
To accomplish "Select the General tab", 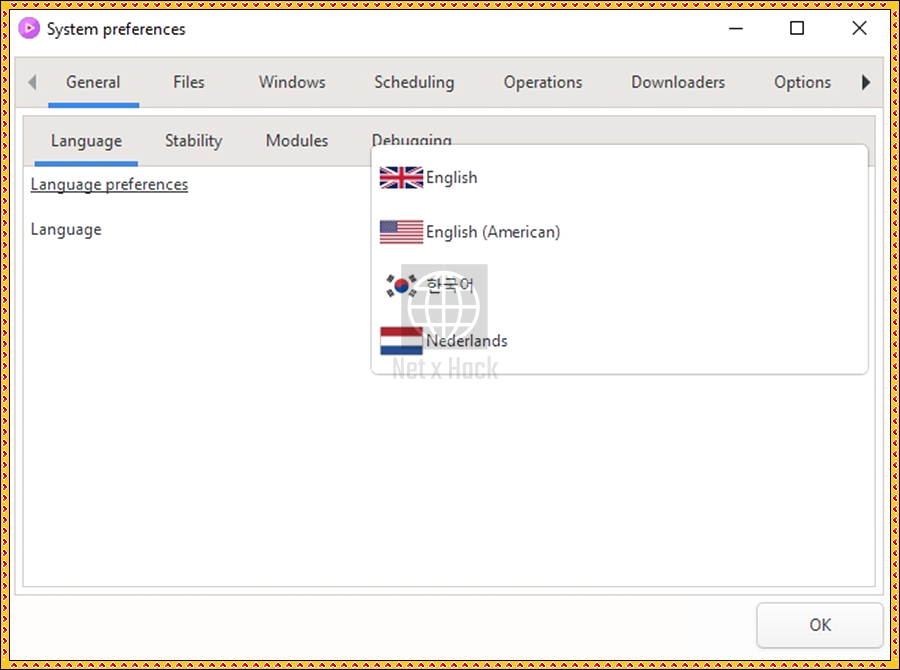I will click(x=93, y=82).
